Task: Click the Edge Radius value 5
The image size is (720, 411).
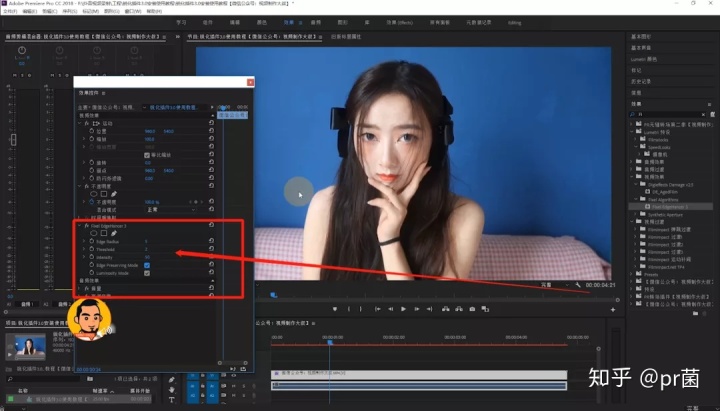Action: pos(146,241)
